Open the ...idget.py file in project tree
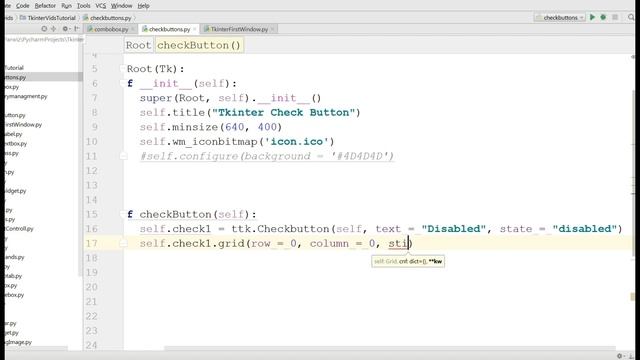Screen dimensions: 640x360 16,191
